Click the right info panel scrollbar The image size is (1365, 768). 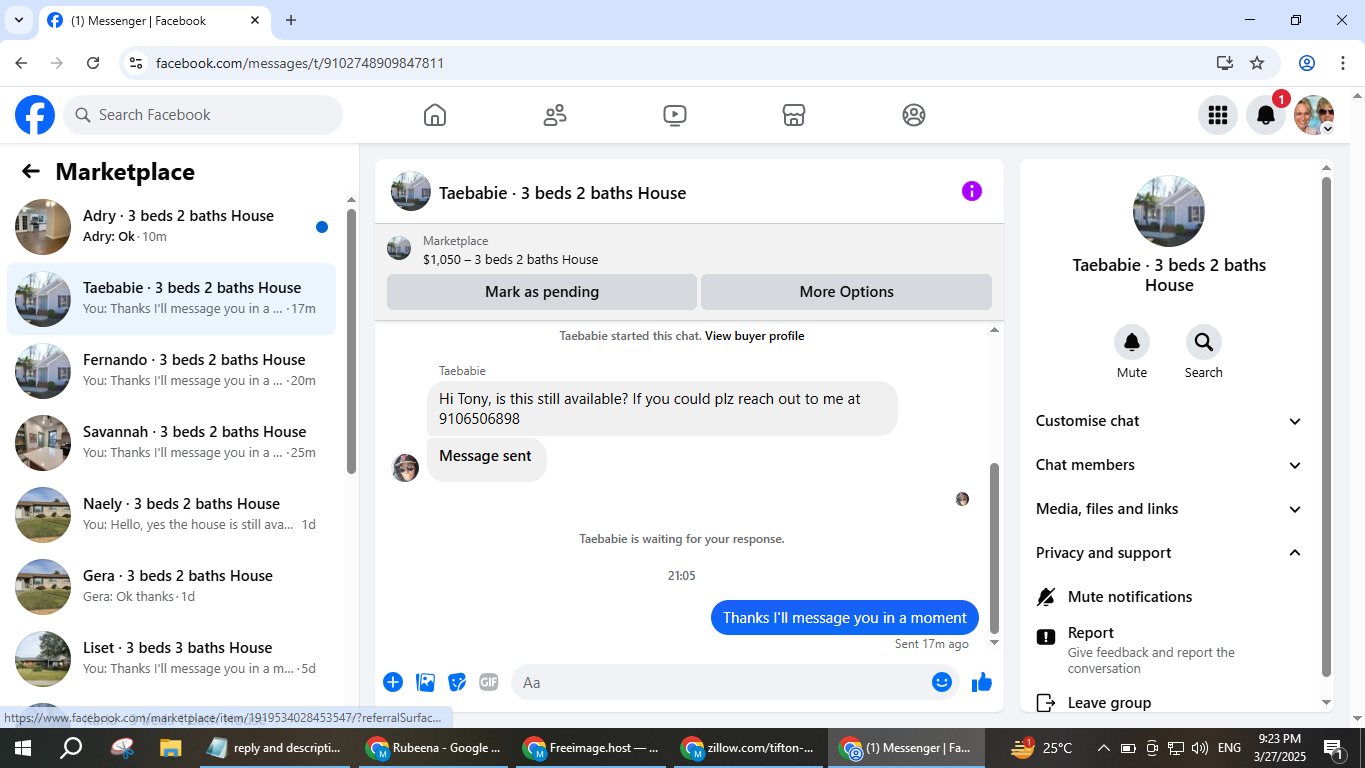pos(1327,427)
